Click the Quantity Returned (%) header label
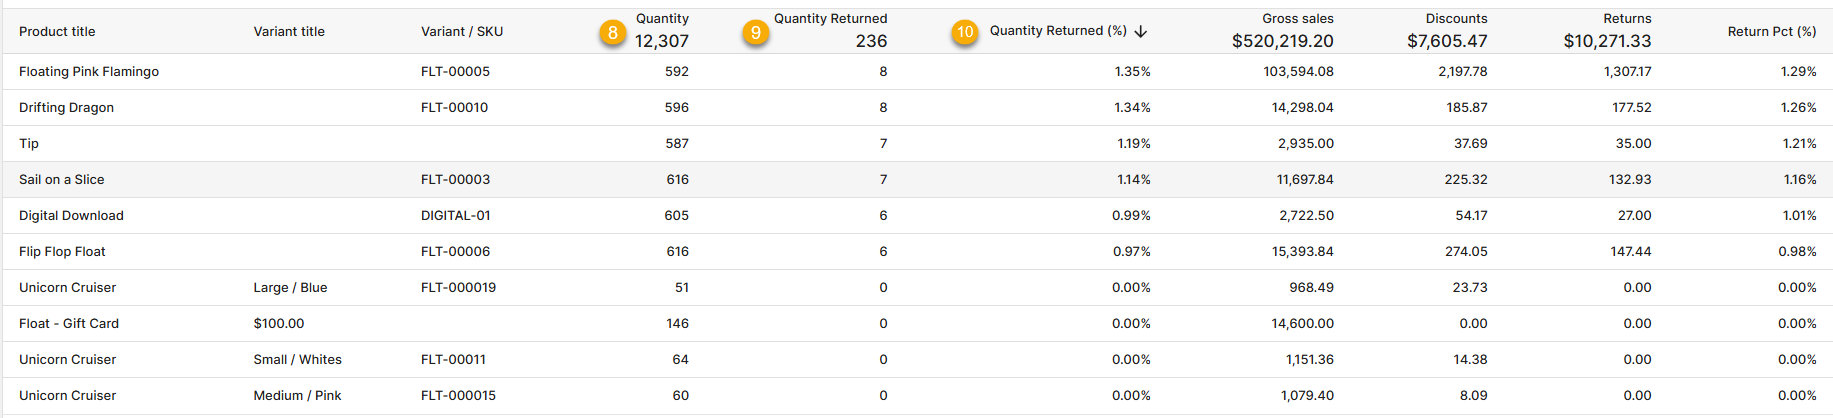 [x=1058, y=31]
